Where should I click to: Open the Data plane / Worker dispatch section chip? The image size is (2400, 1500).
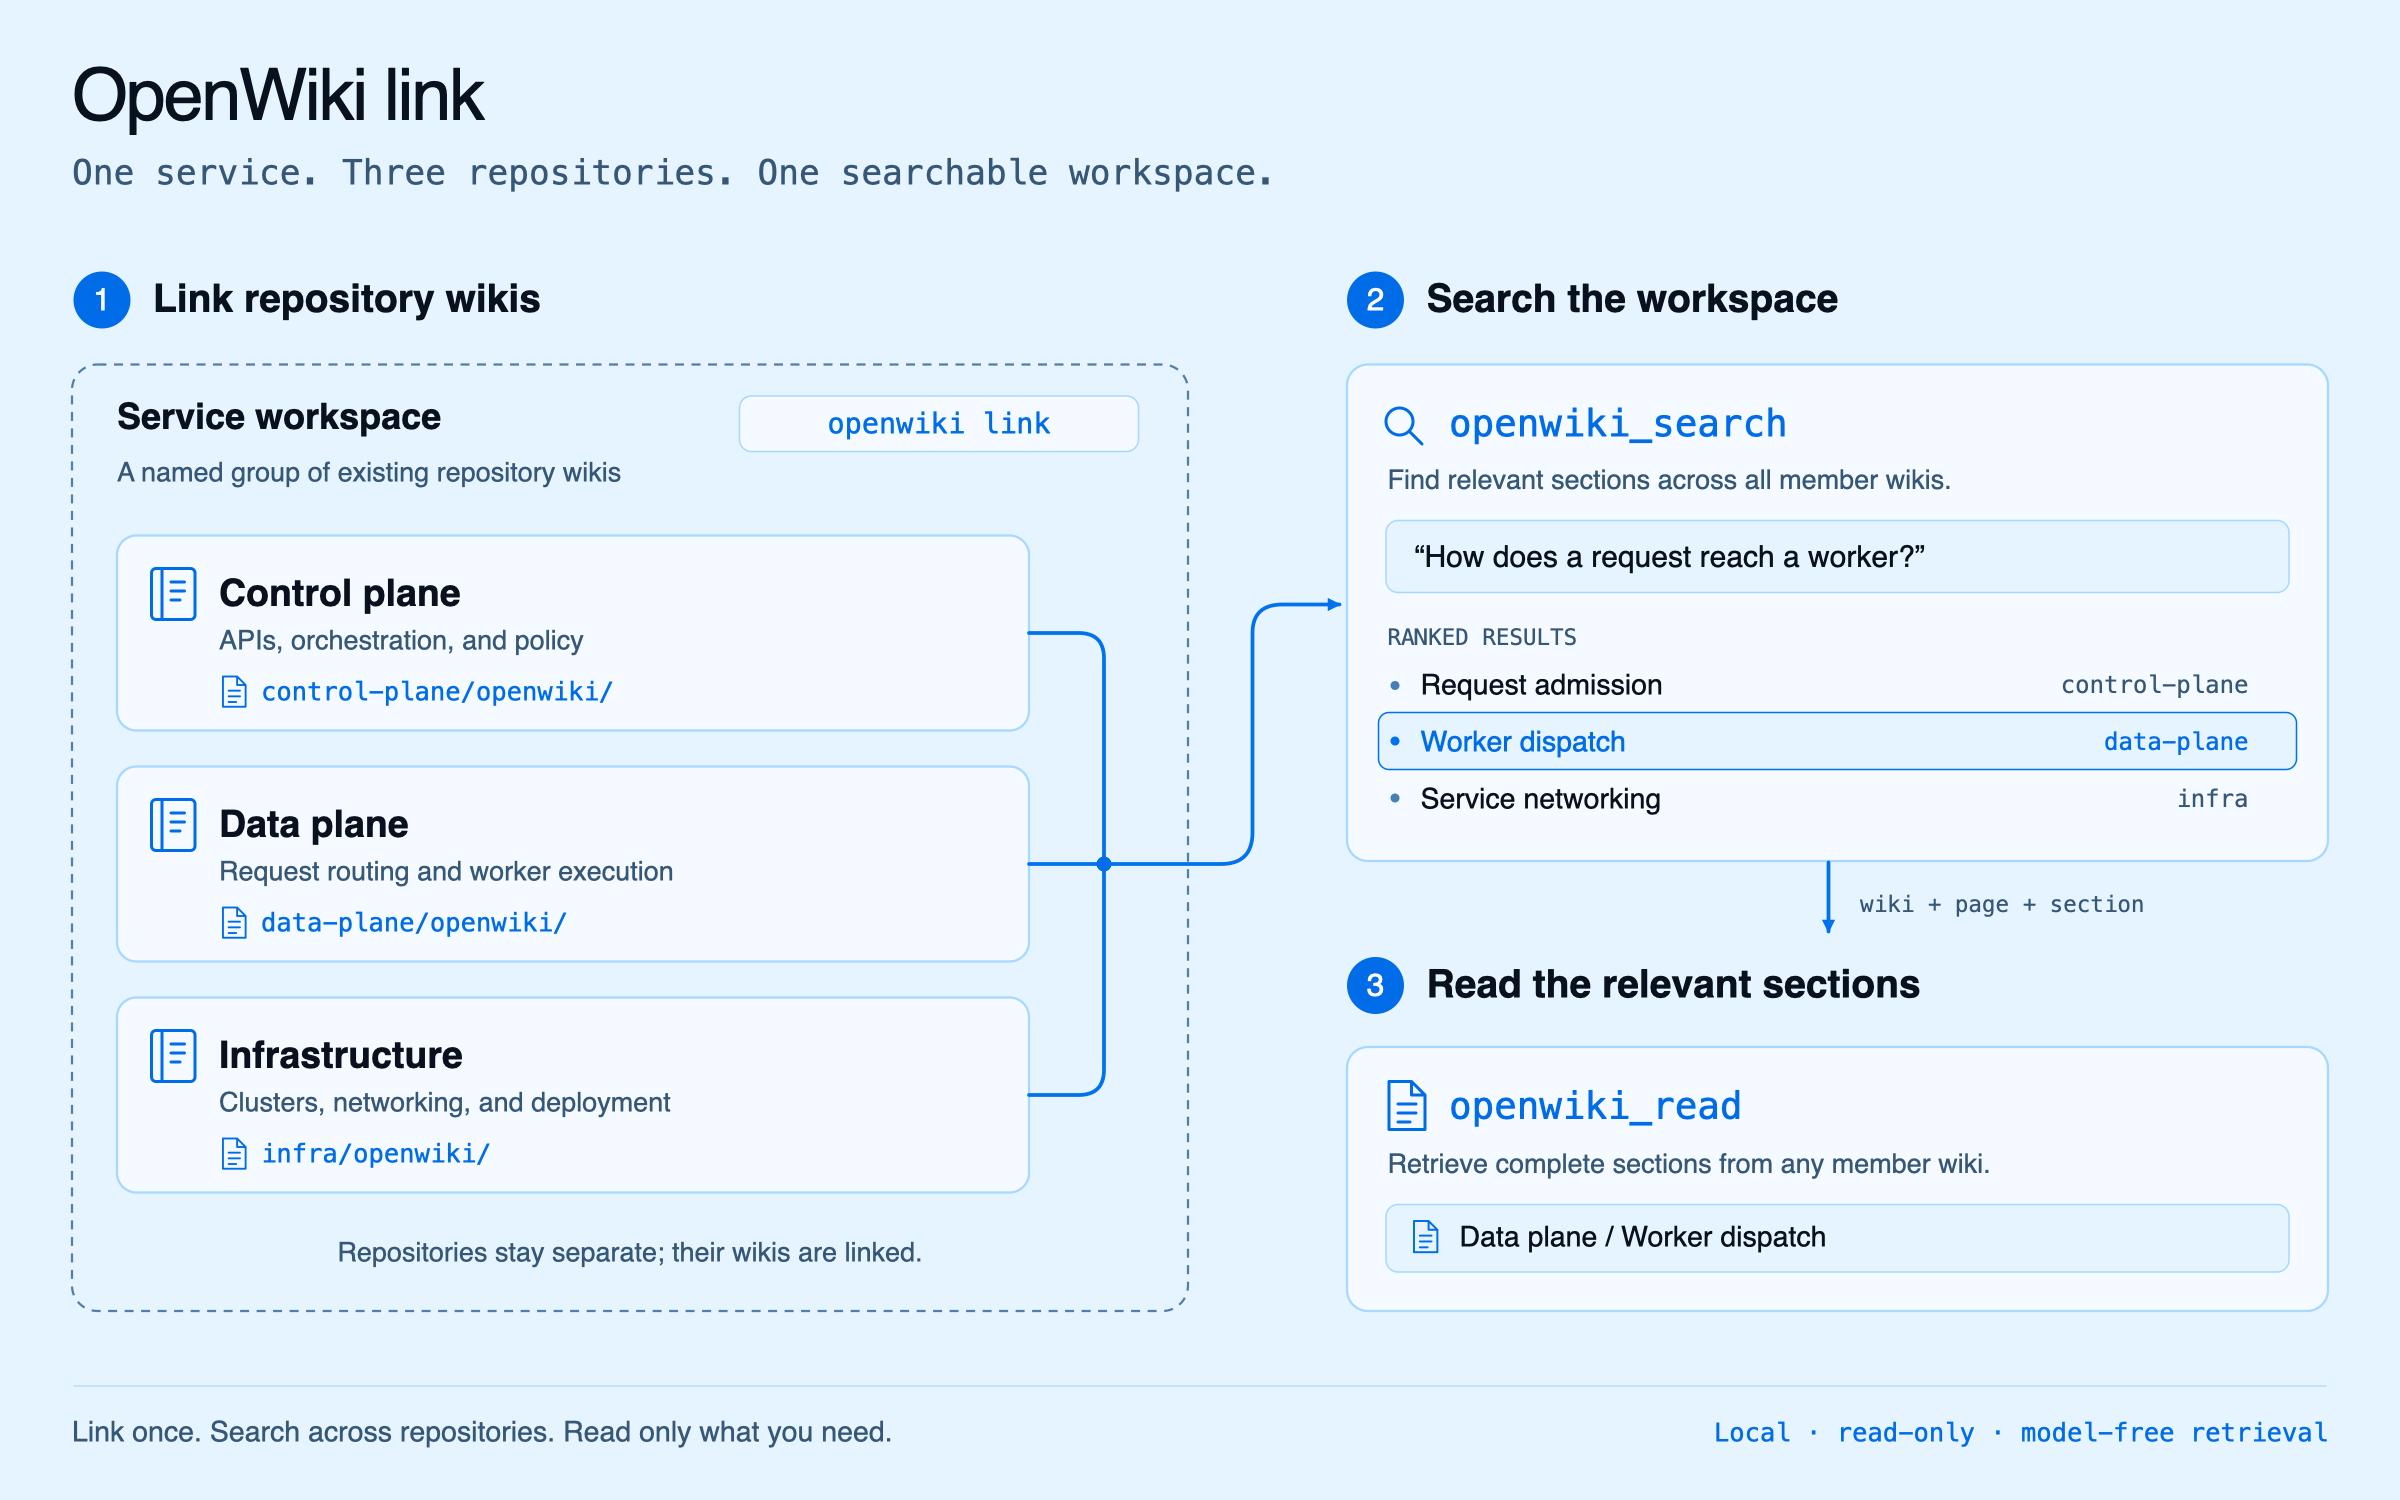[1837, 1238]
